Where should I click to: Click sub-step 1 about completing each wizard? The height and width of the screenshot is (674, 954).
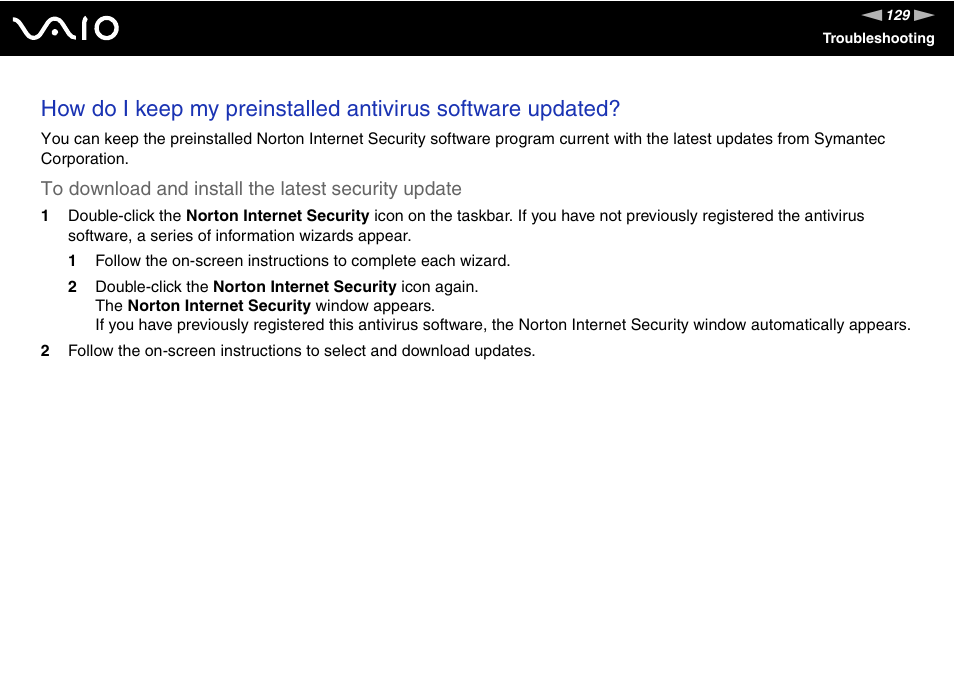pos(302,261)
